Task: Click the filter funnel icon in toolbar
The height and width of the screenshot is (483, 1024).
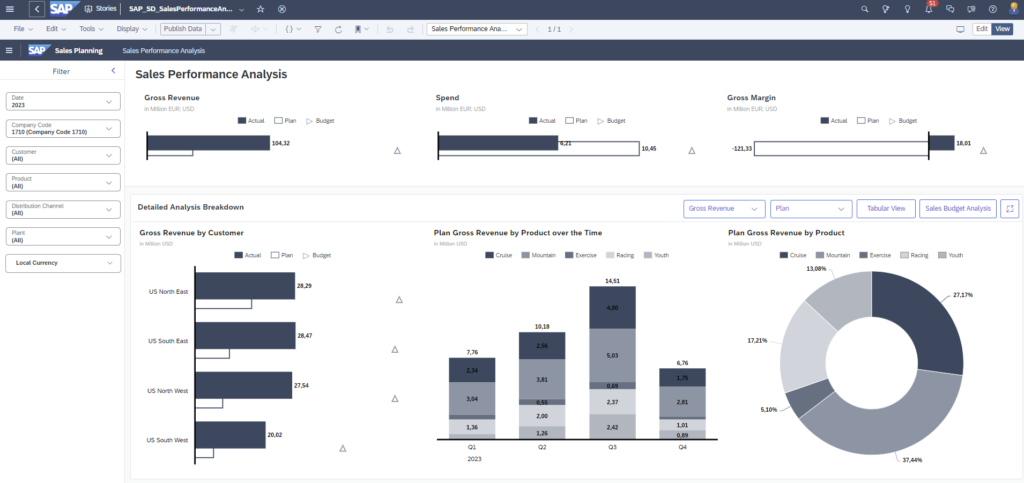Action: click(317, 29)
